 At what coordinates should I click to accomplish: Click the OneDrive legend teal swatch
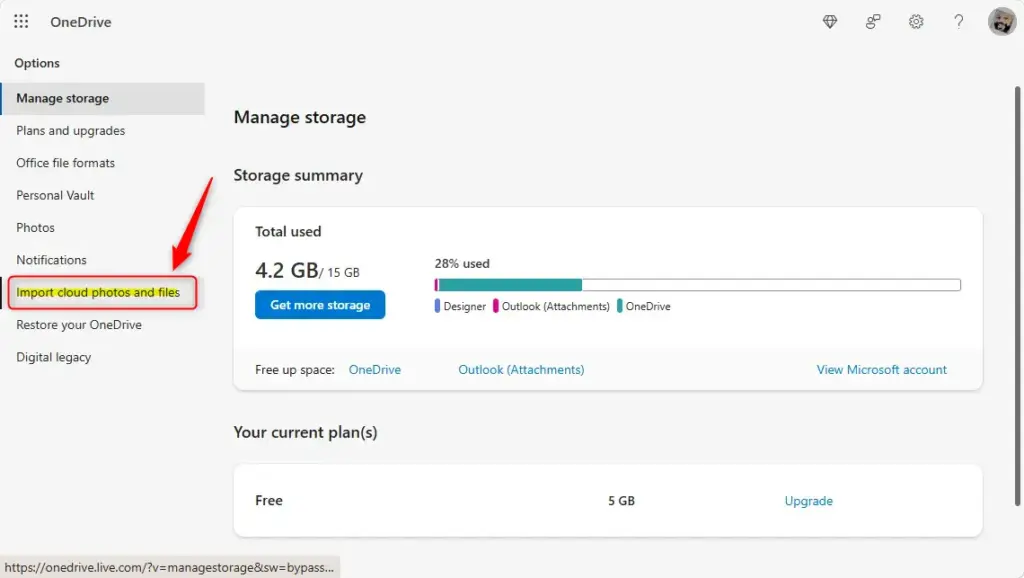(619, 306)
